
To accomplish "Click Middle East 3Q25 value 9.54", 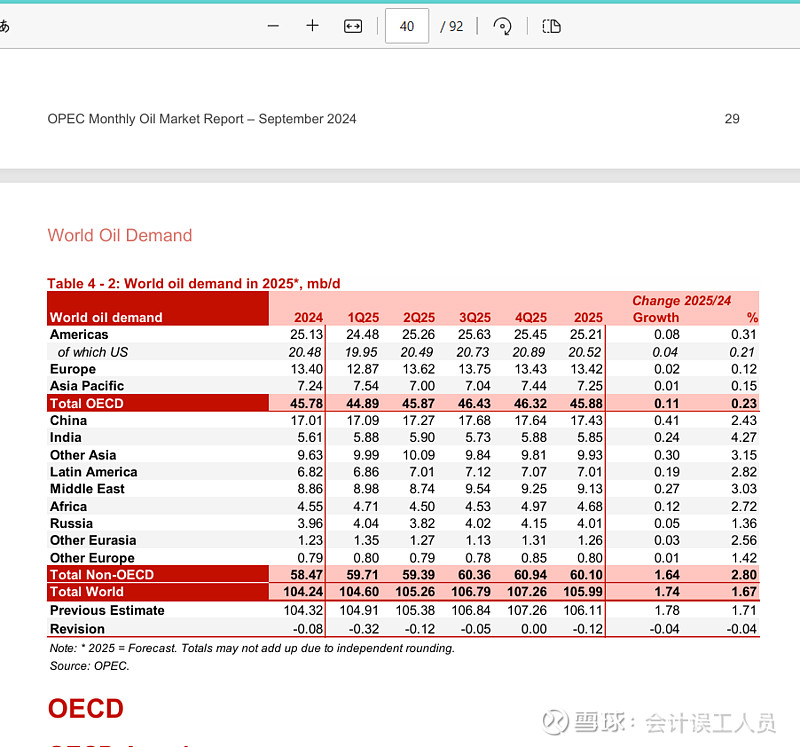I will tap(478, 489).
